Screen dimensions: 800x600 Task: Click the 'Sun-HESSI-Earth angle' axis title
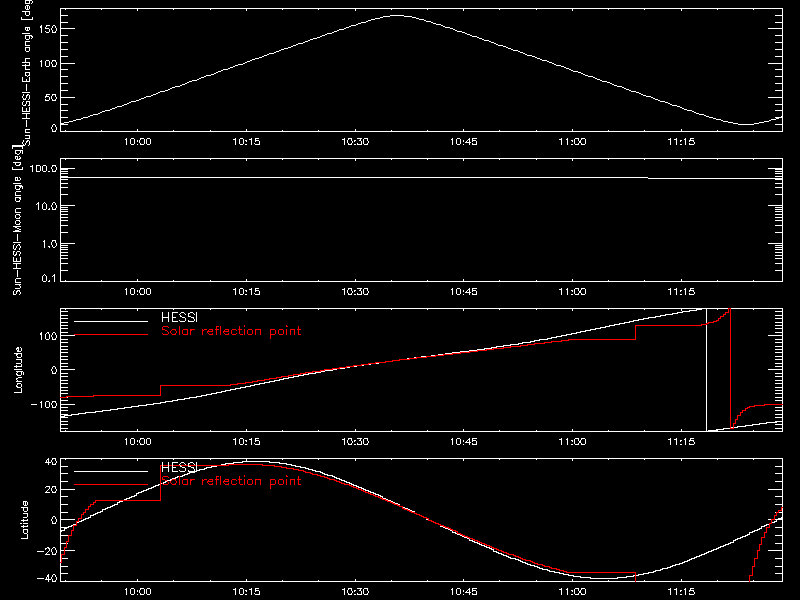click(27, 71)
